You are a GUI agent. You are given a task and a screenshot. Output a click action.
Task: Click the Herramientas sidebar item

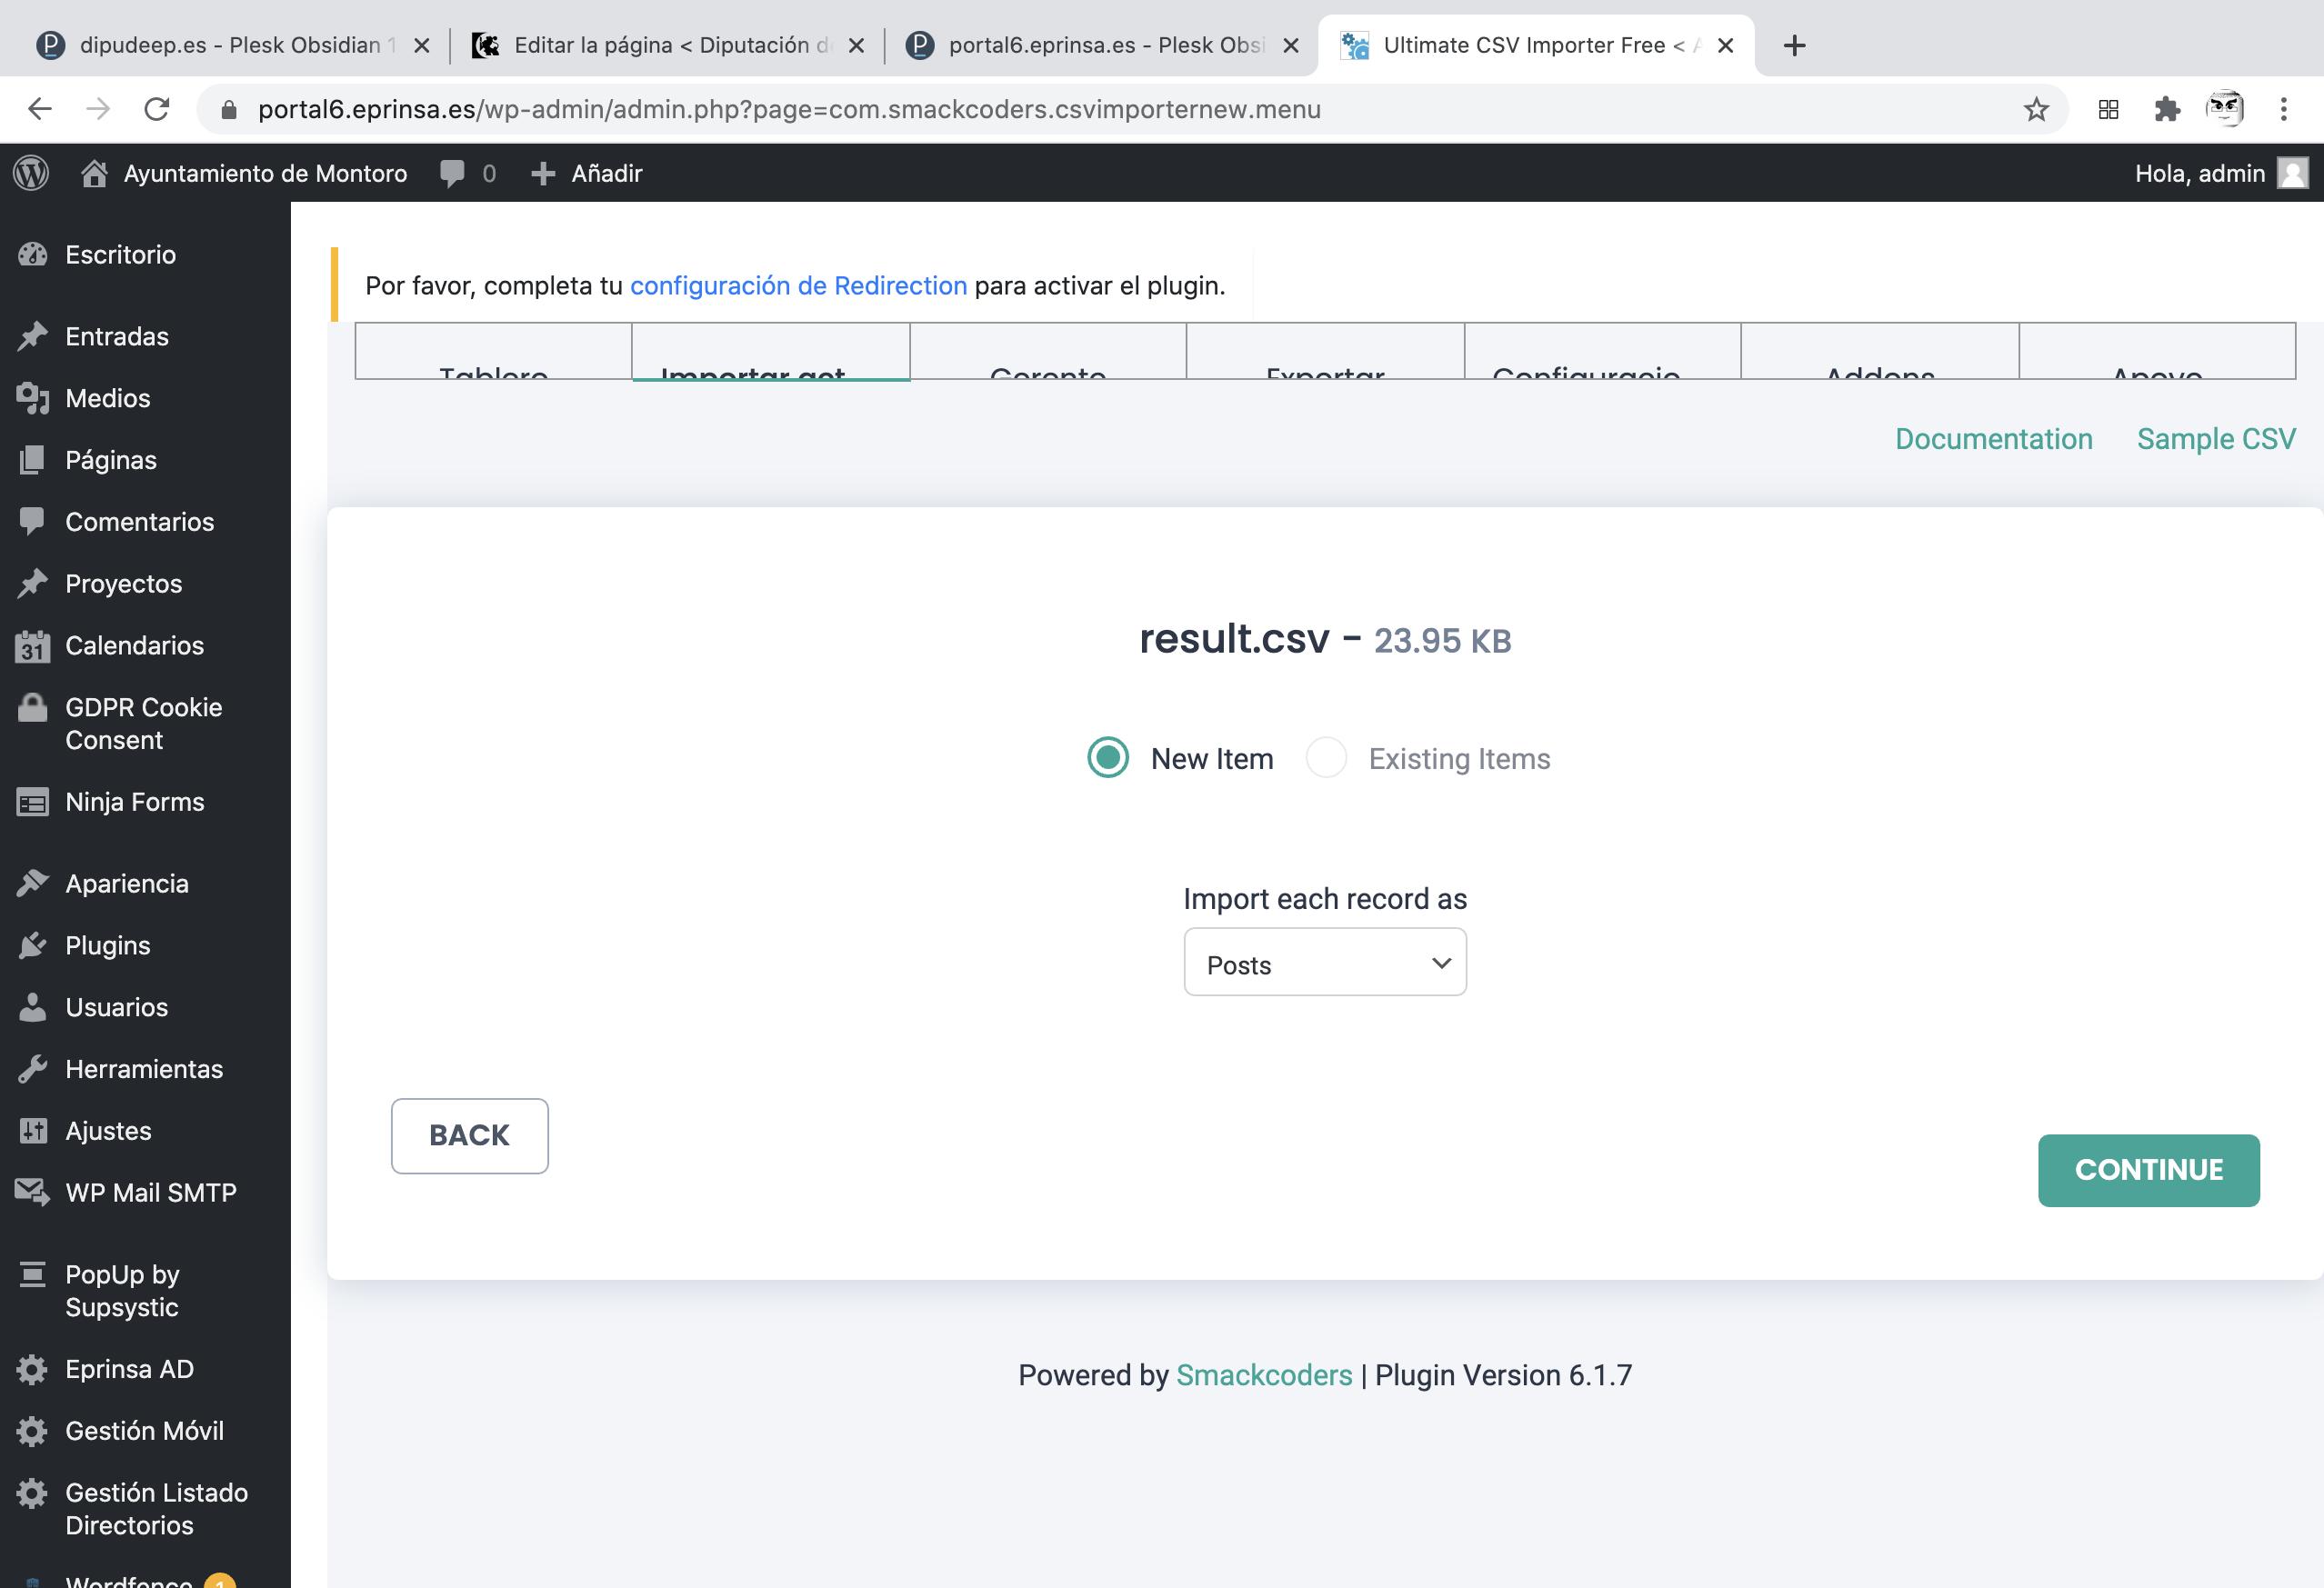coord(143,1068)
